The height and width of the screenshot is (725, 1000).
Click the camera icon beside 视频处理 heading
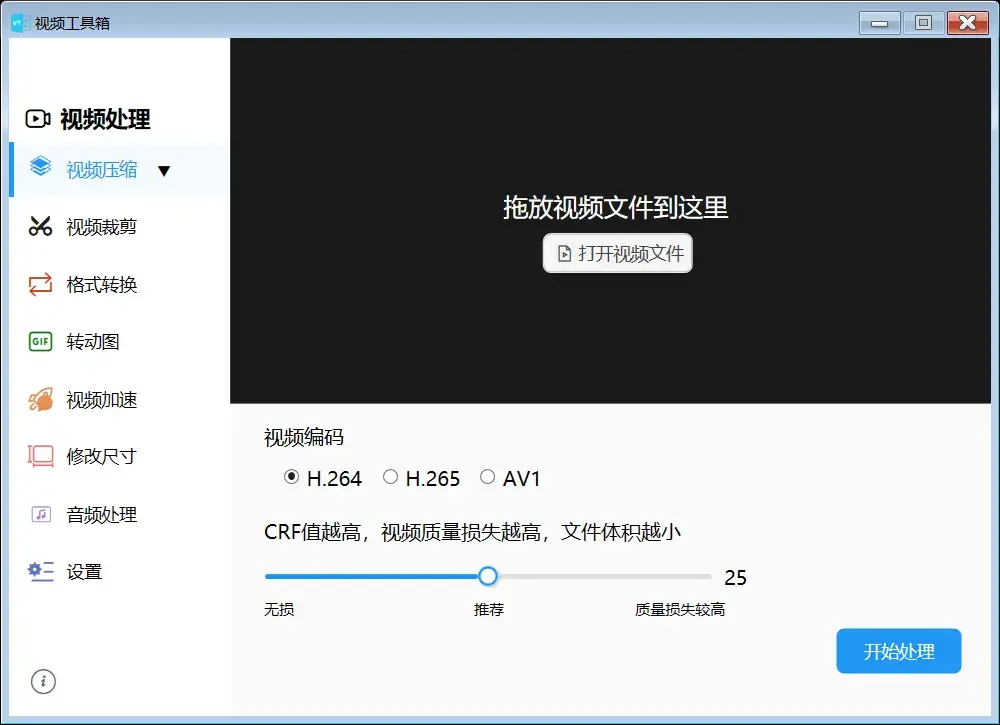pyautogui.click(x=38, y=119)
